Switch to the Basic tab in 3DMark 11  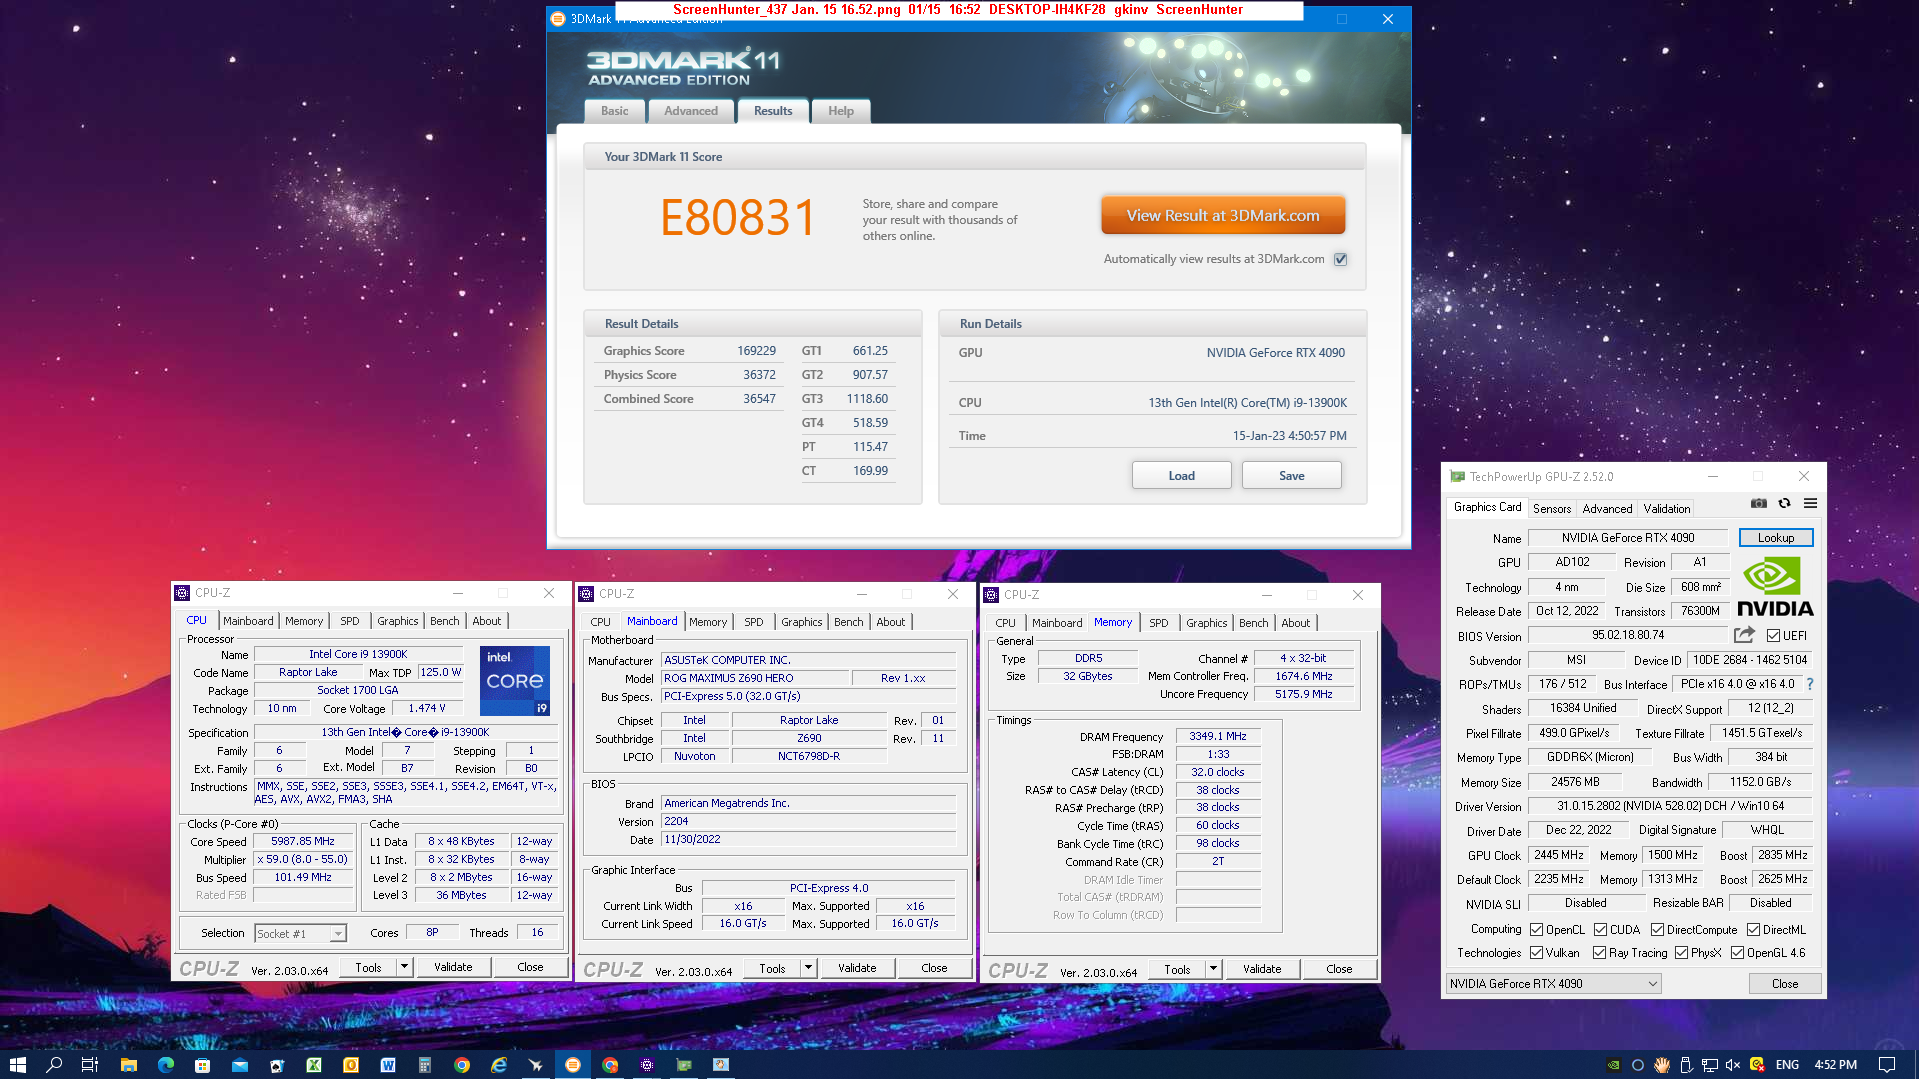pos(615,111)
